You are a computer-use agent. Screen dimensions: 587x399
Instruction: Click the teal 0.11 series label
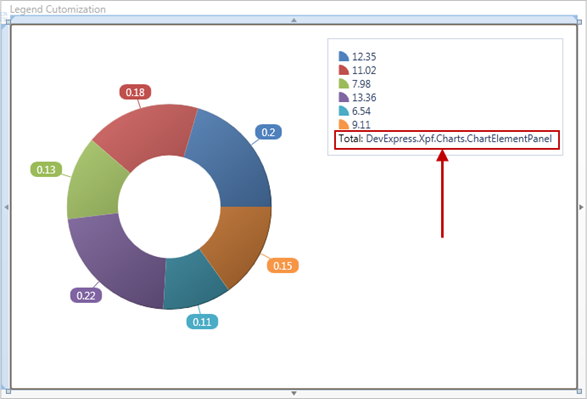click(x=202, y=322)
